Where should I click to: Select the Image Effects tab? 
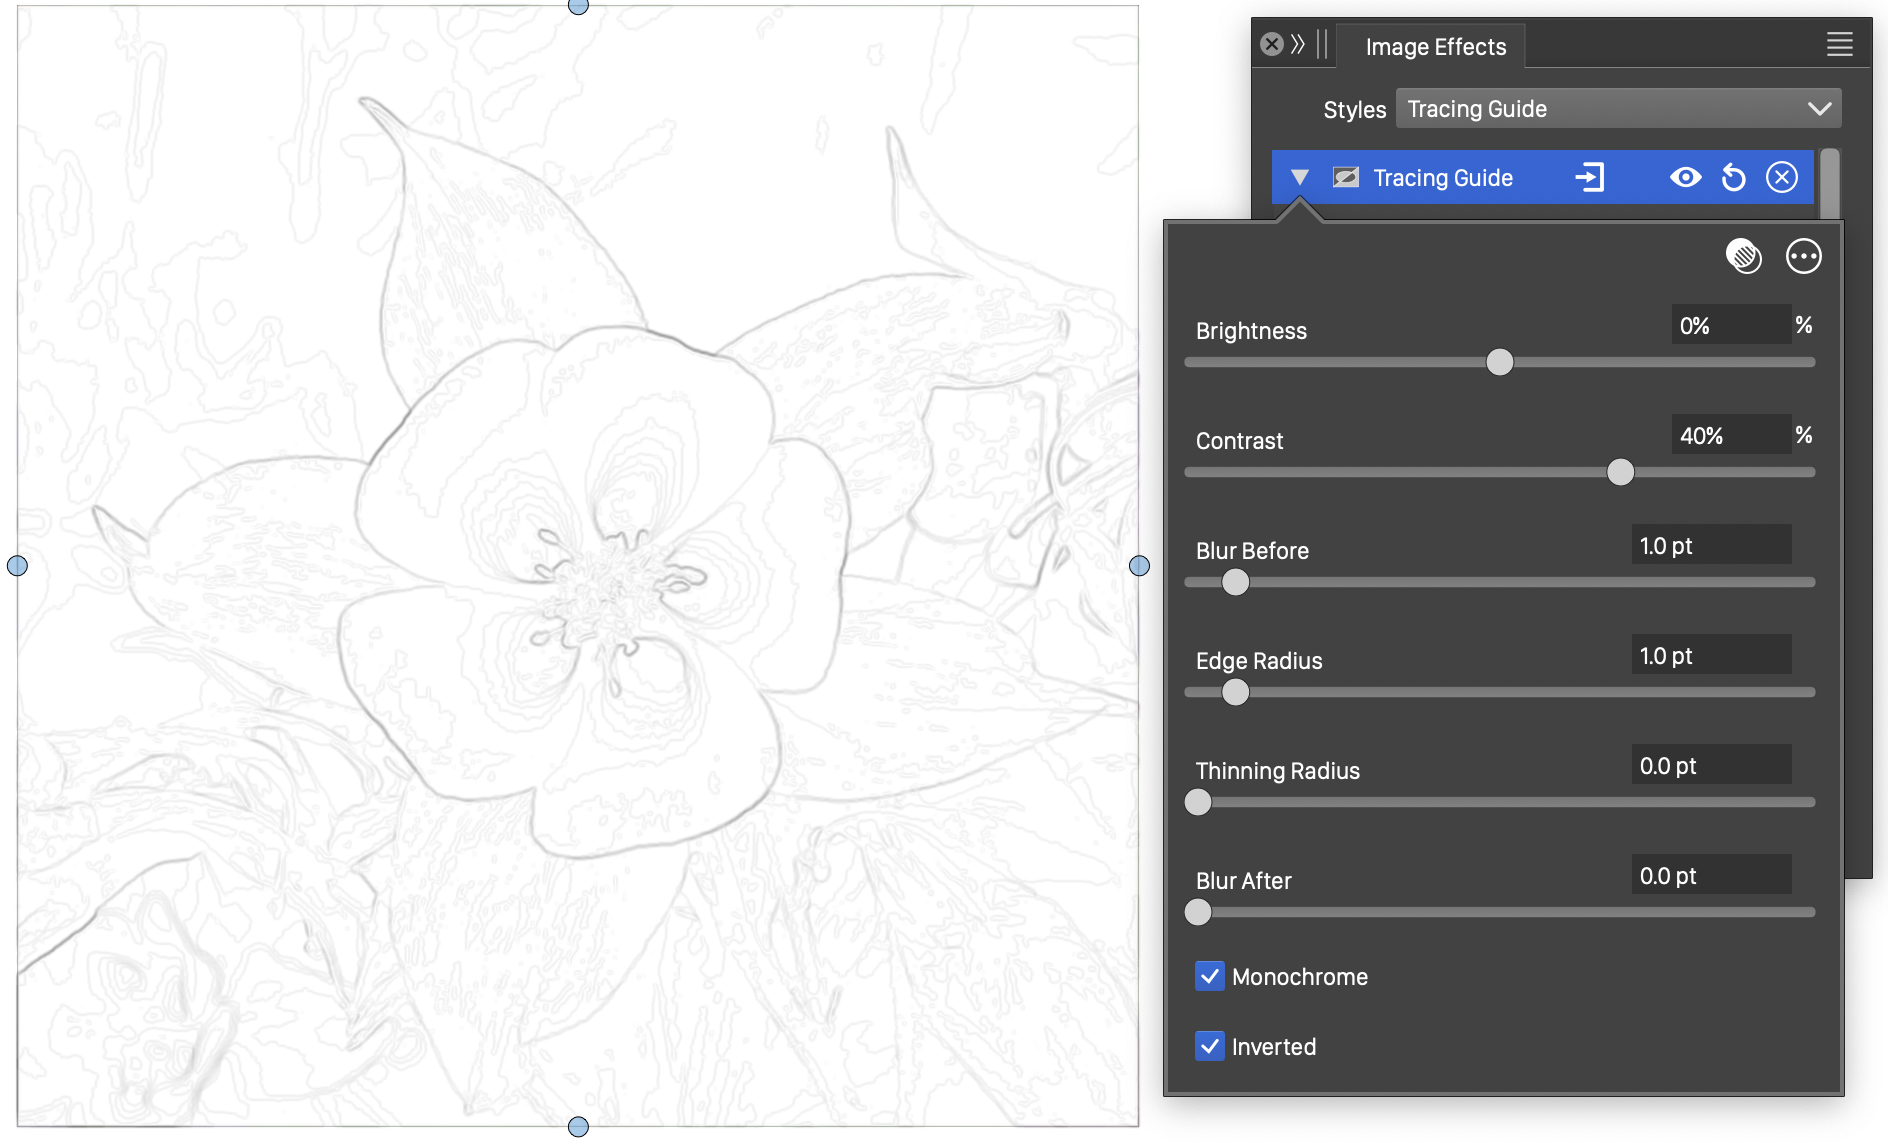point(1435,47)
